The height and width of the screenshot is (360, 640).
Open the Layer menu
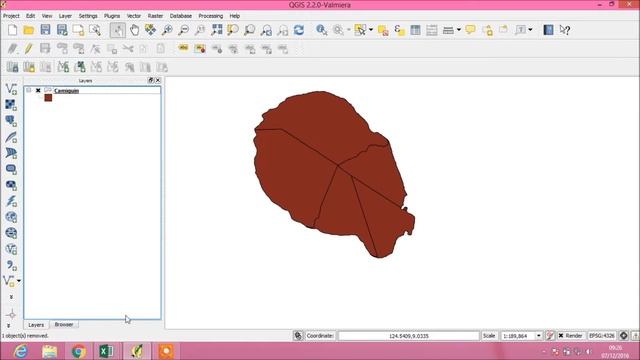tap(65, 16)
